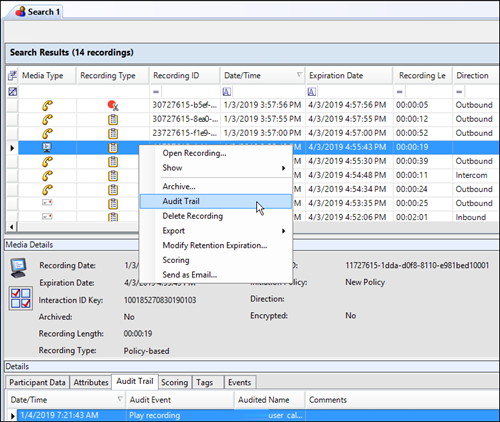Toggle sort arrow on the results Date/Time column

[x=299, y=75]
